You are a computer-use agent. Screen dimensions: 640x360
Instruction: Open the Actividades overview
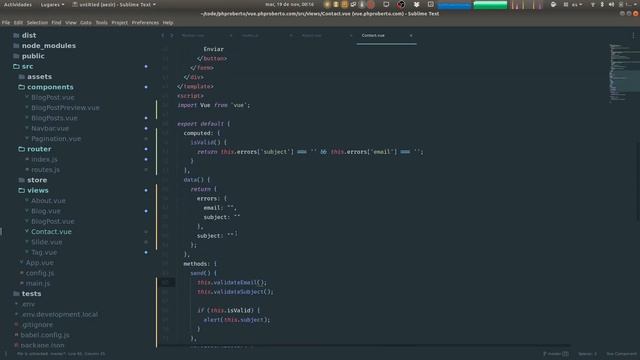pos(18,4)
